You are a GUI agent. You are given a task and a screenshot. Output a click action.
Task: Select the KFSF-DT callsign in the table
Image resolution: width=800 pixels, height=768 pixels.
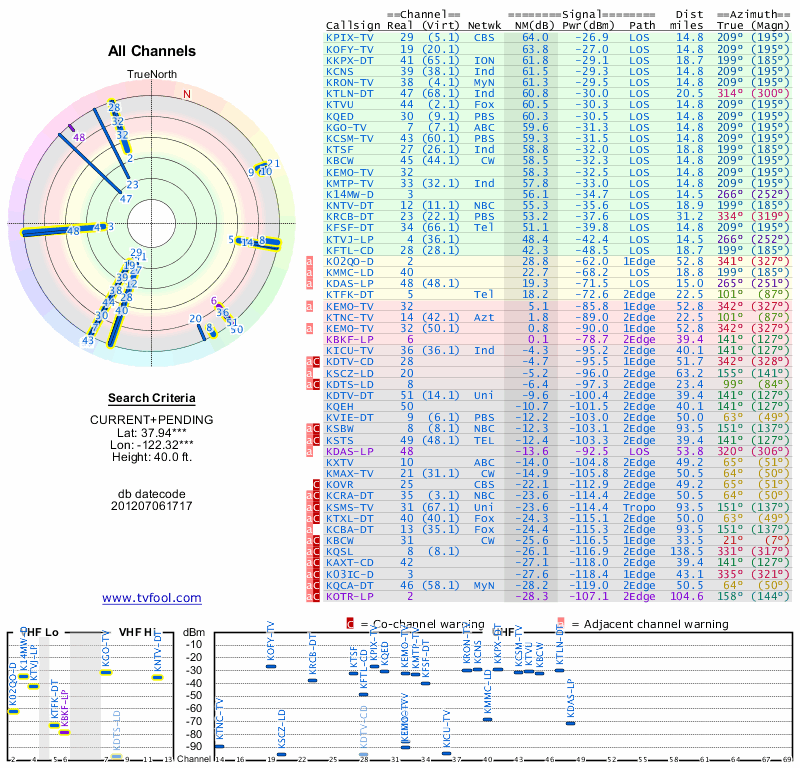tap(349, 228)
